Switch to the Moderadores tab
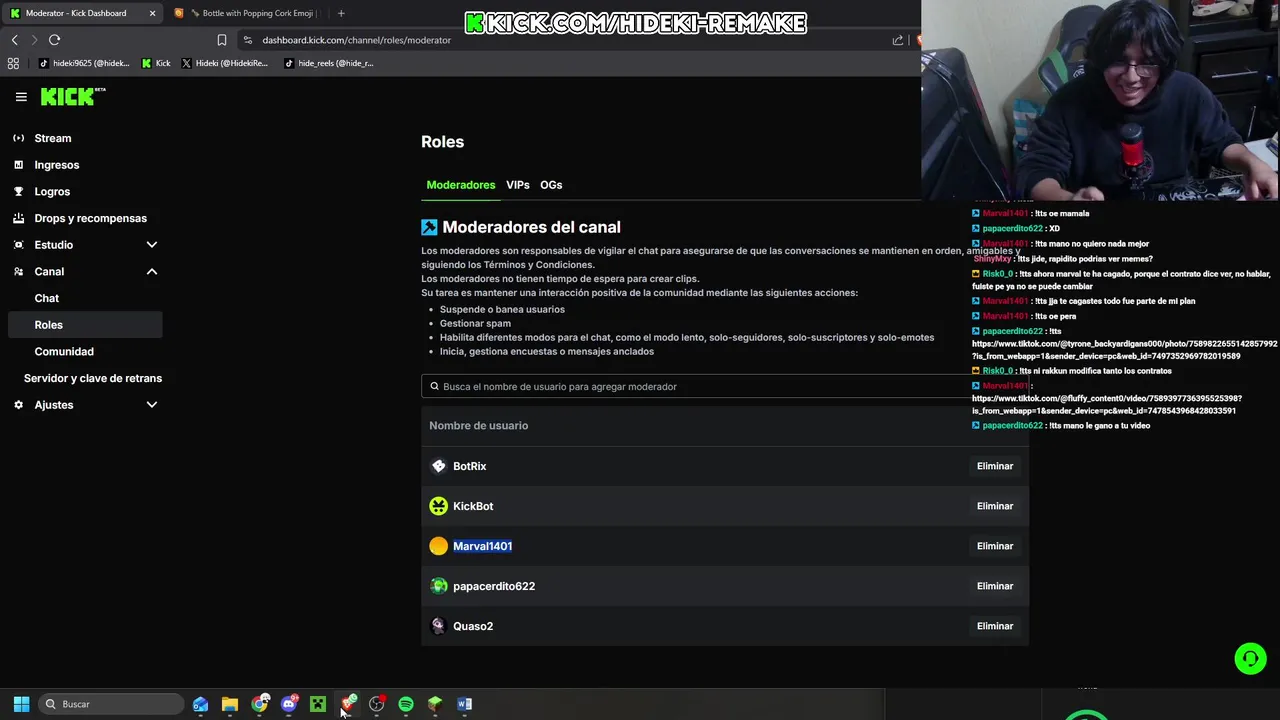Screen dimensions: 1280x720 pyautogui.click(x=461, y=185)
